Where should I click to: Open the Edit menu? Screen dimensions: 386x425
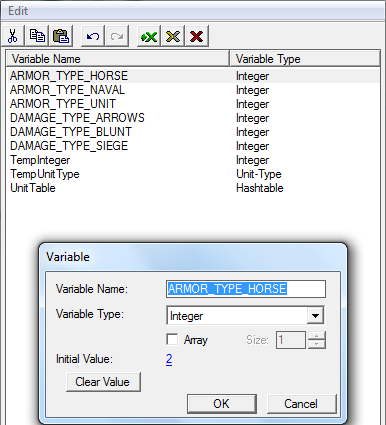tap(18, 11)
